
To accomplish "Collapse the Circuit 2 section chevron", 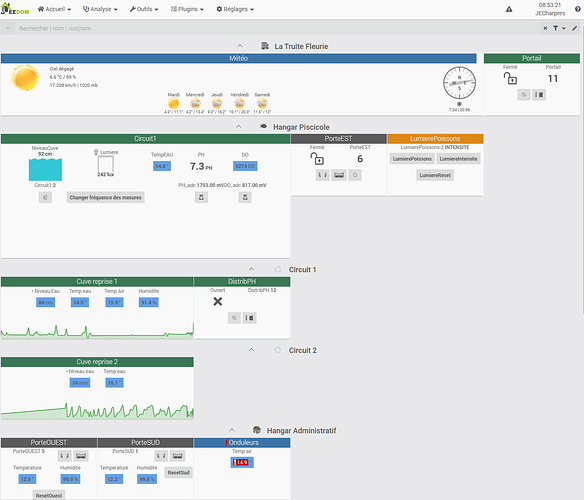I will tap(251, 350).
